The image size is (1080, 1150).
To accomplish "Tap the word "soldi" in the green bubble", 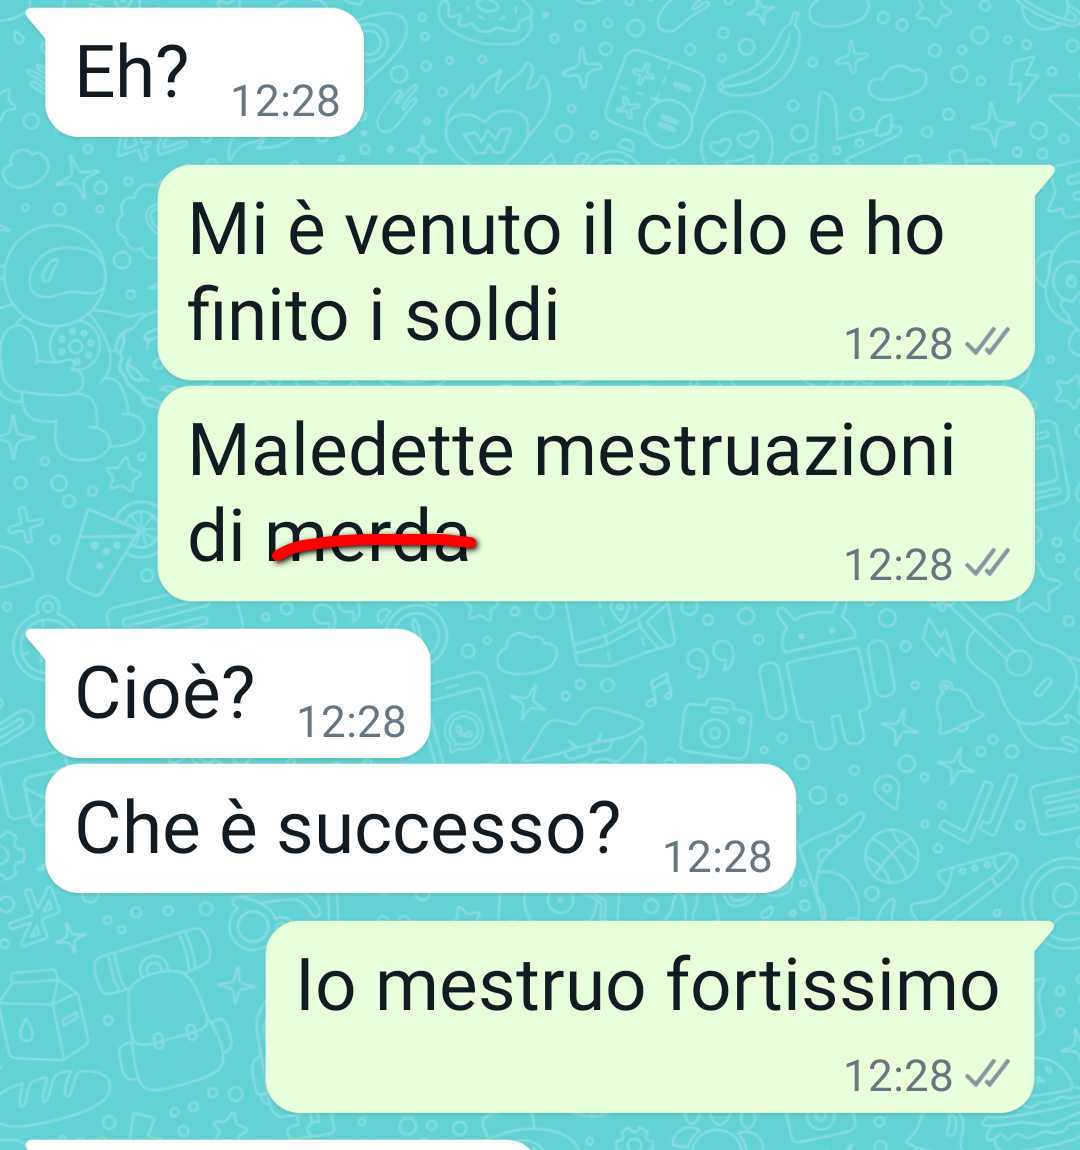I will tap(482, 315).
